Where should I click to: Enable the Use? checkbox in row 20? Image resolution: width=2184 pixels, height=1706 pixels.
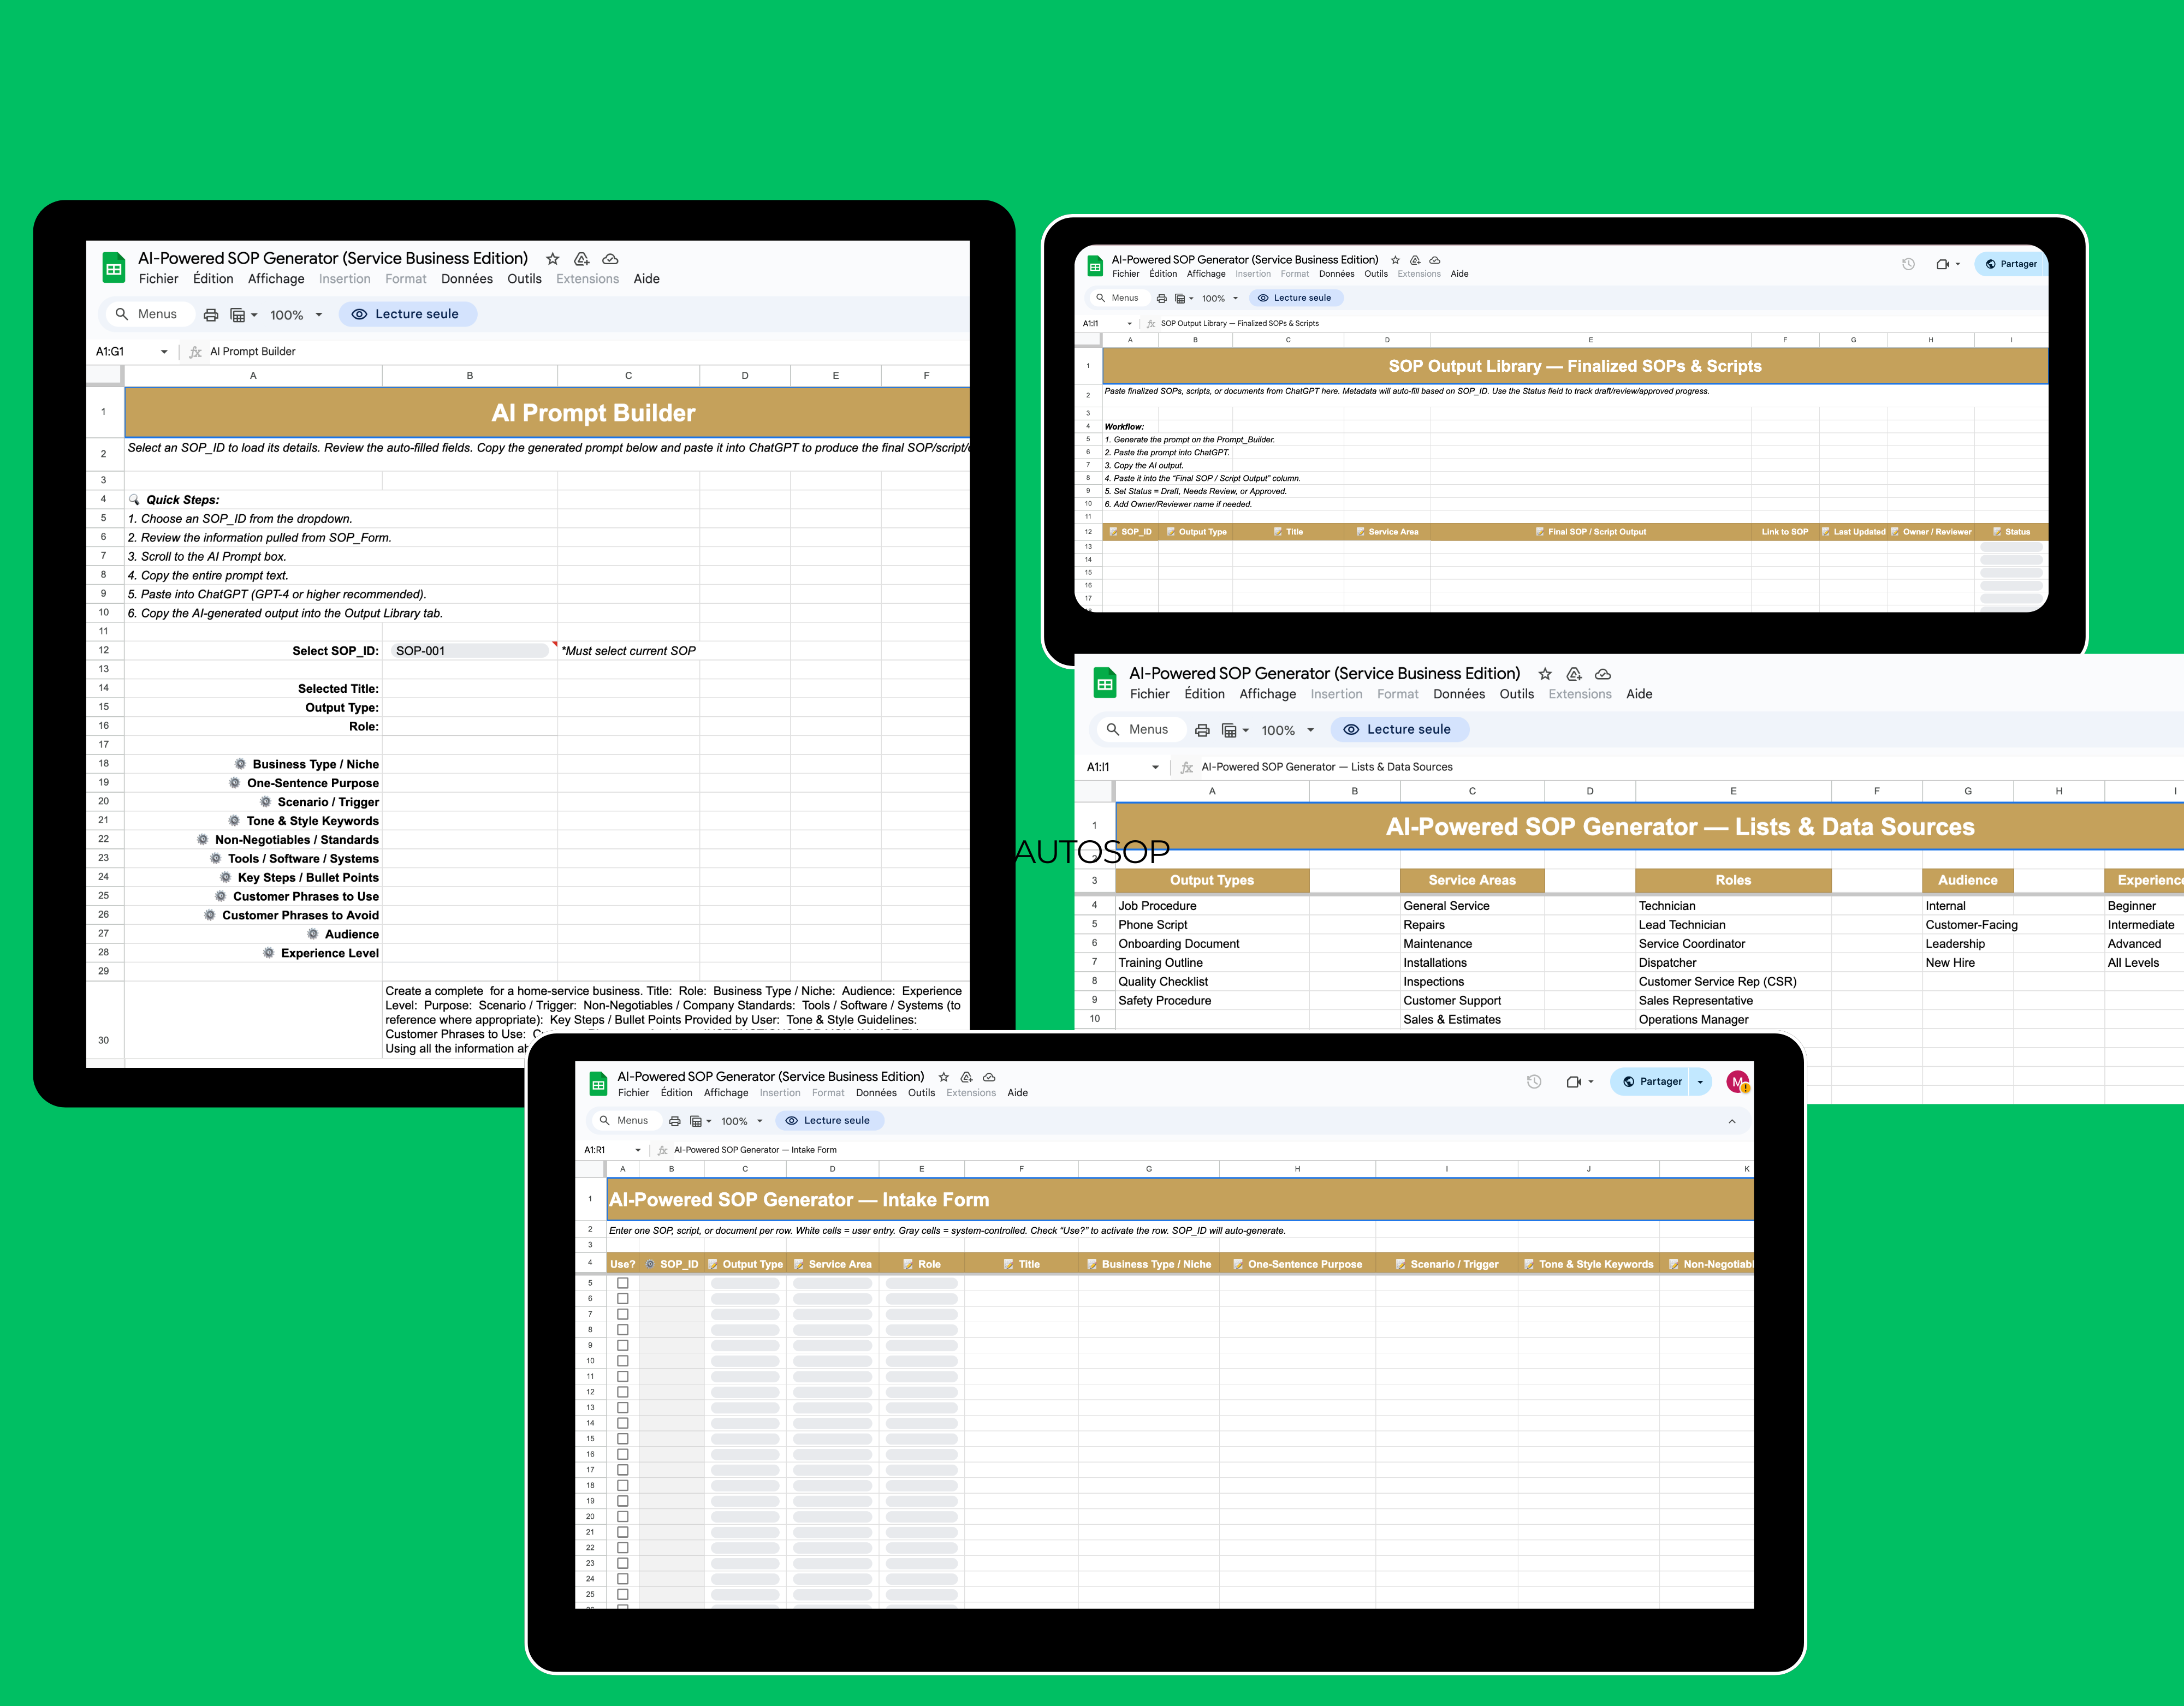[622, 1516]
